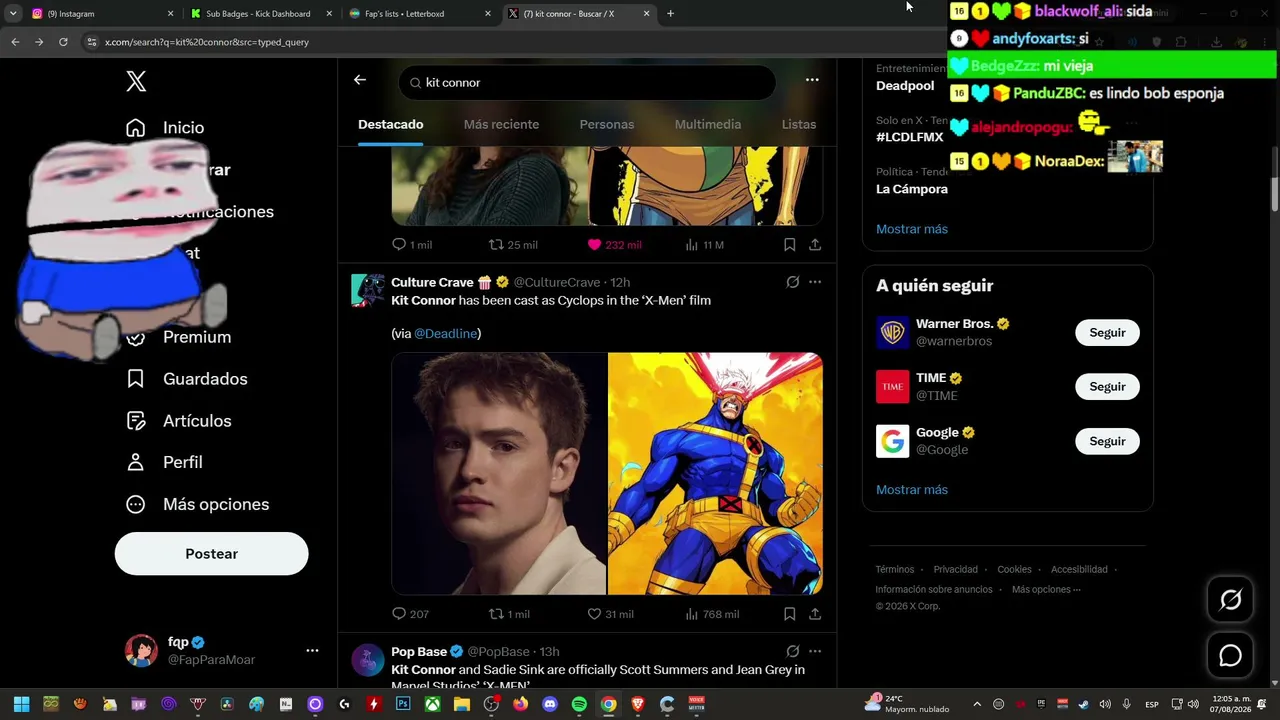The height and width of the screenshot is (720, 1280).
Task: Click Mostrar más under the trends list
Action: click(x=912, y=229)
